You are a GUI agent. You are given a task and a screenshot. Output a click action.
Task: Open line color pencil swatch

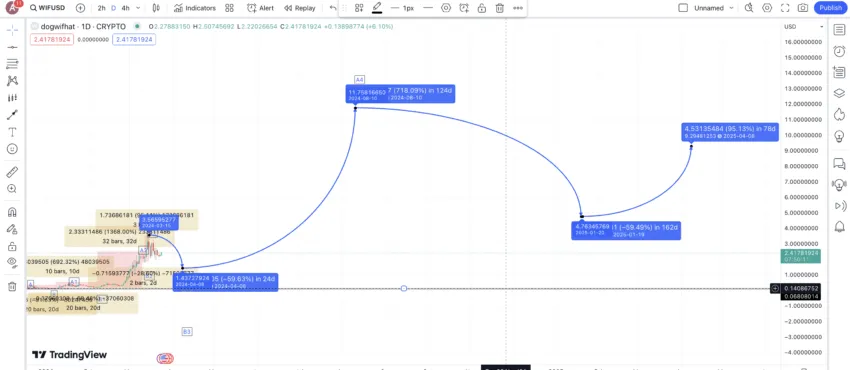[377, 8]
